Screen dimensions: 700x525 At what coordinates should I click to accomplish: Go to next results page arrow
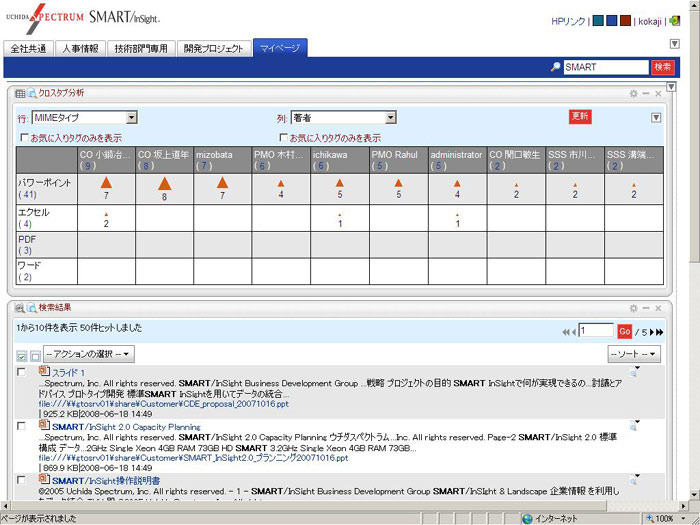coord(652,332)
